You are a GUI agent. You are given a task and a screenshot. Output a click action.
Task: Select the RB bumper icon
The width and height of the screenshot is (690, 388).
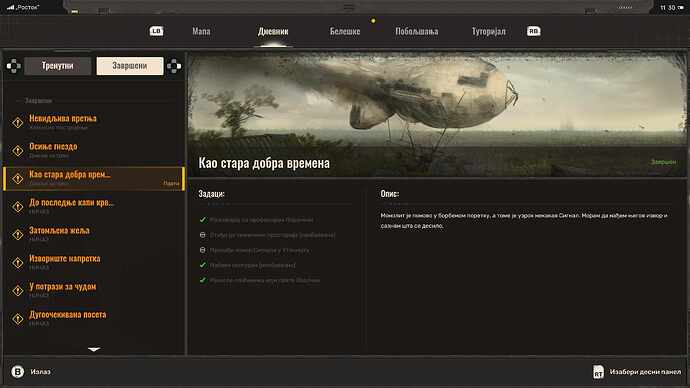tap(533, 31)
